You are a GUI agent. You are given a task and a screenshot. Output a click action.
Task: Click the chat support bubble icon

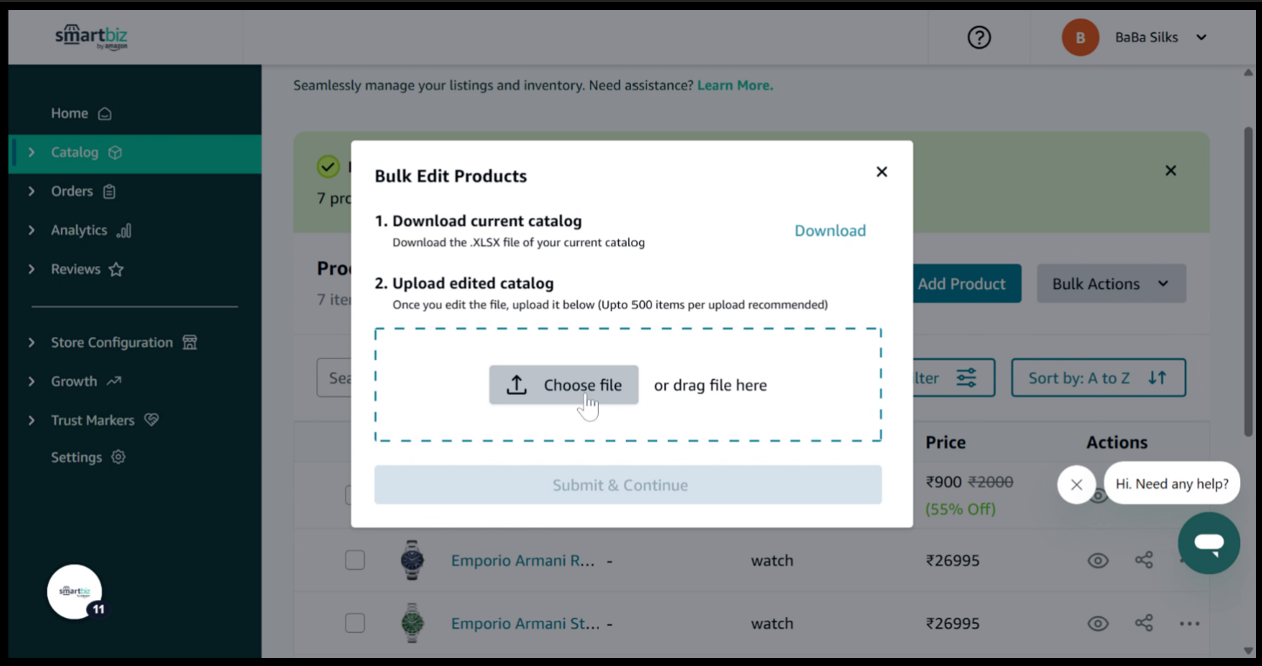[1208, 543]
